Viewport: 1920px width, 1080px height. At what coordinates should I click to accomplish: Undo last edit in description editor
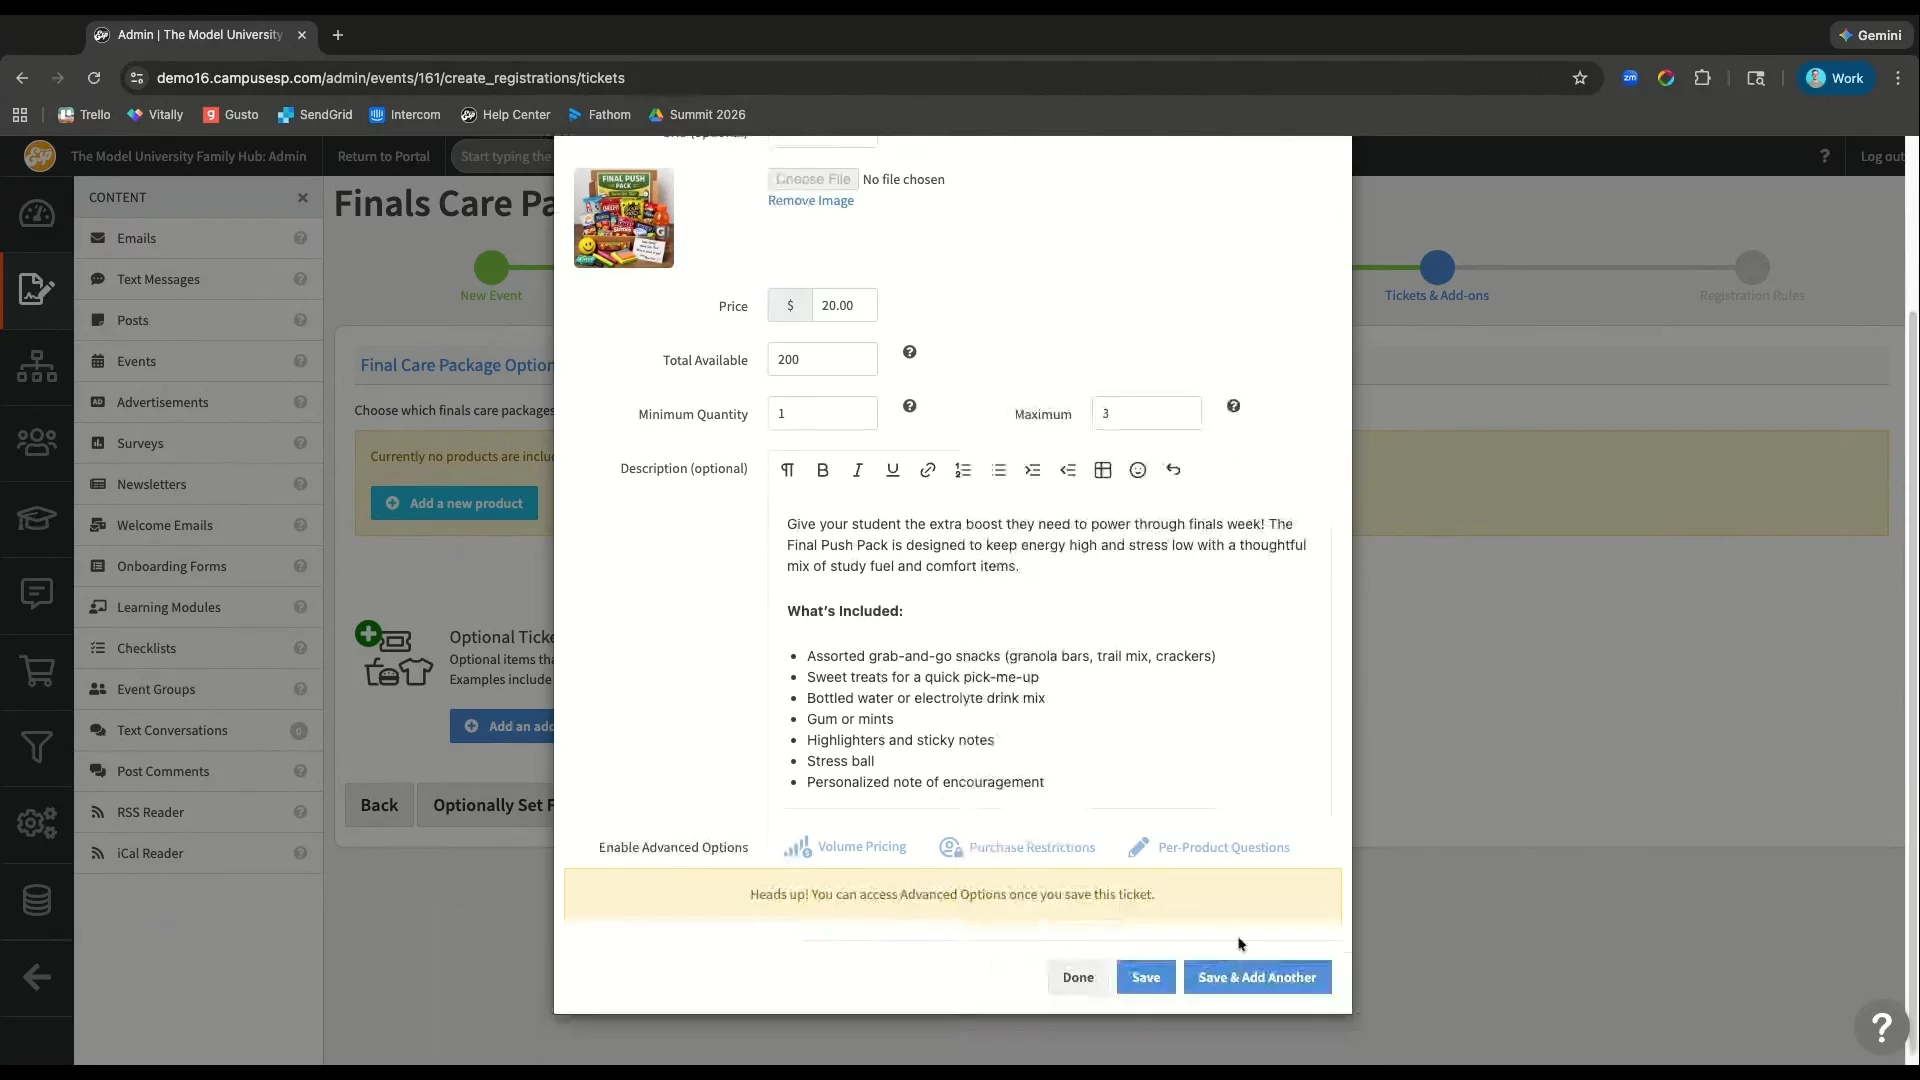[1173, 470]
